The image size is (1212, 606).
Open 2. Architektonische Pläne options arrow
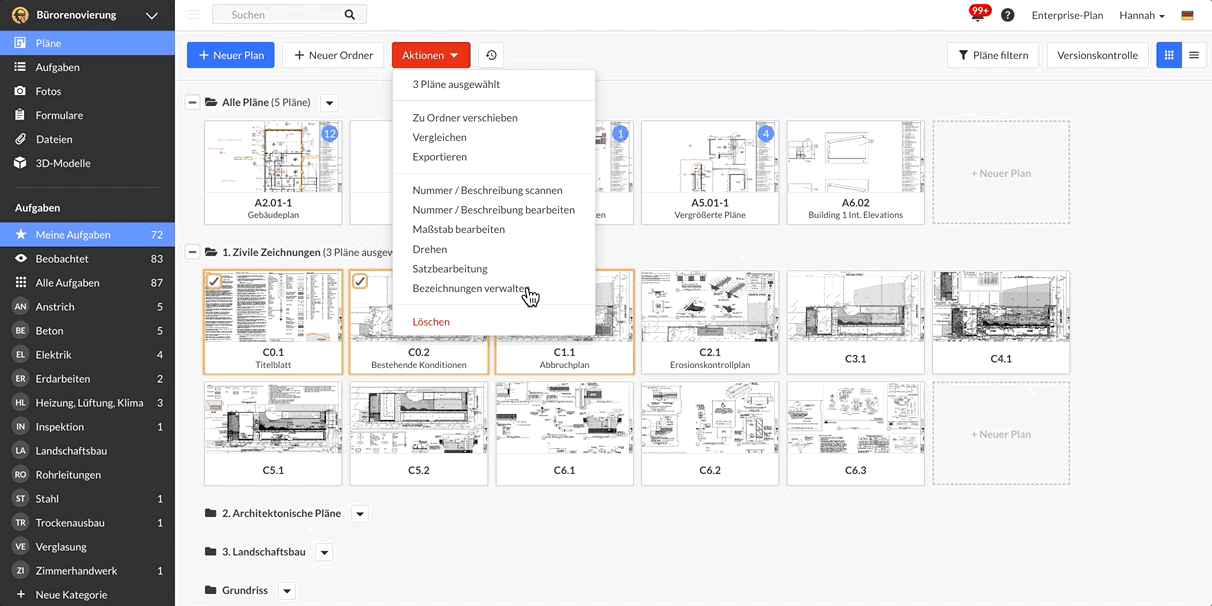360,514
